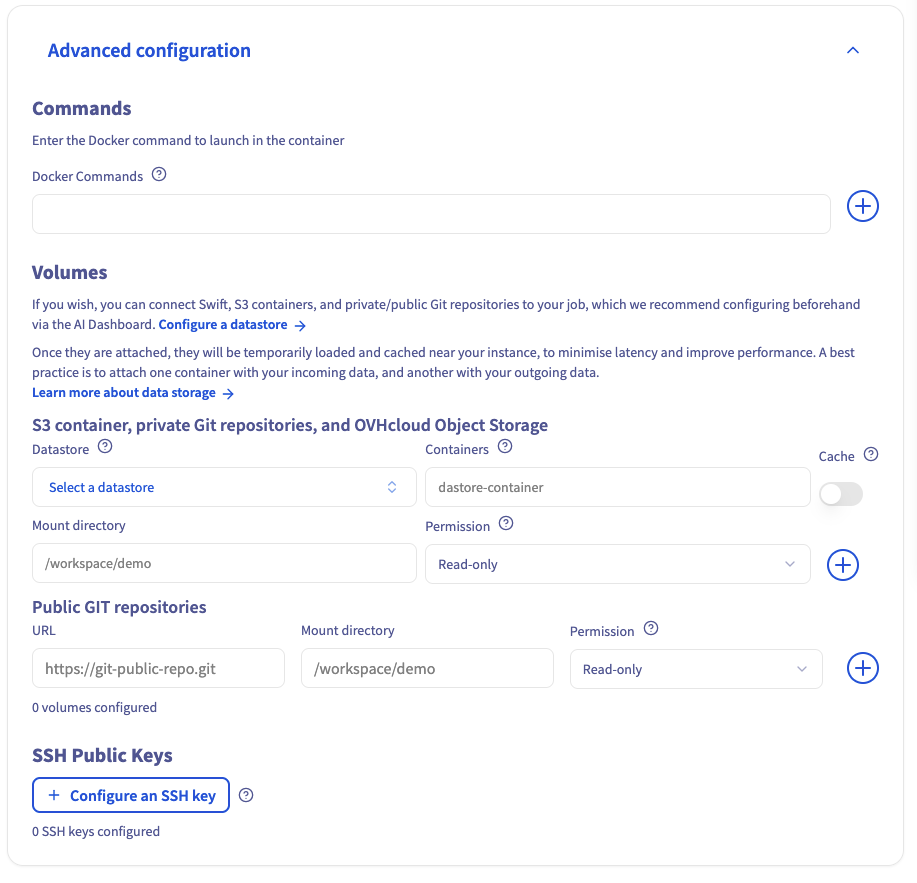This screenshot has height=883, width=917.
Task: Collapse the Advanced configuration section
Action: 852,51
